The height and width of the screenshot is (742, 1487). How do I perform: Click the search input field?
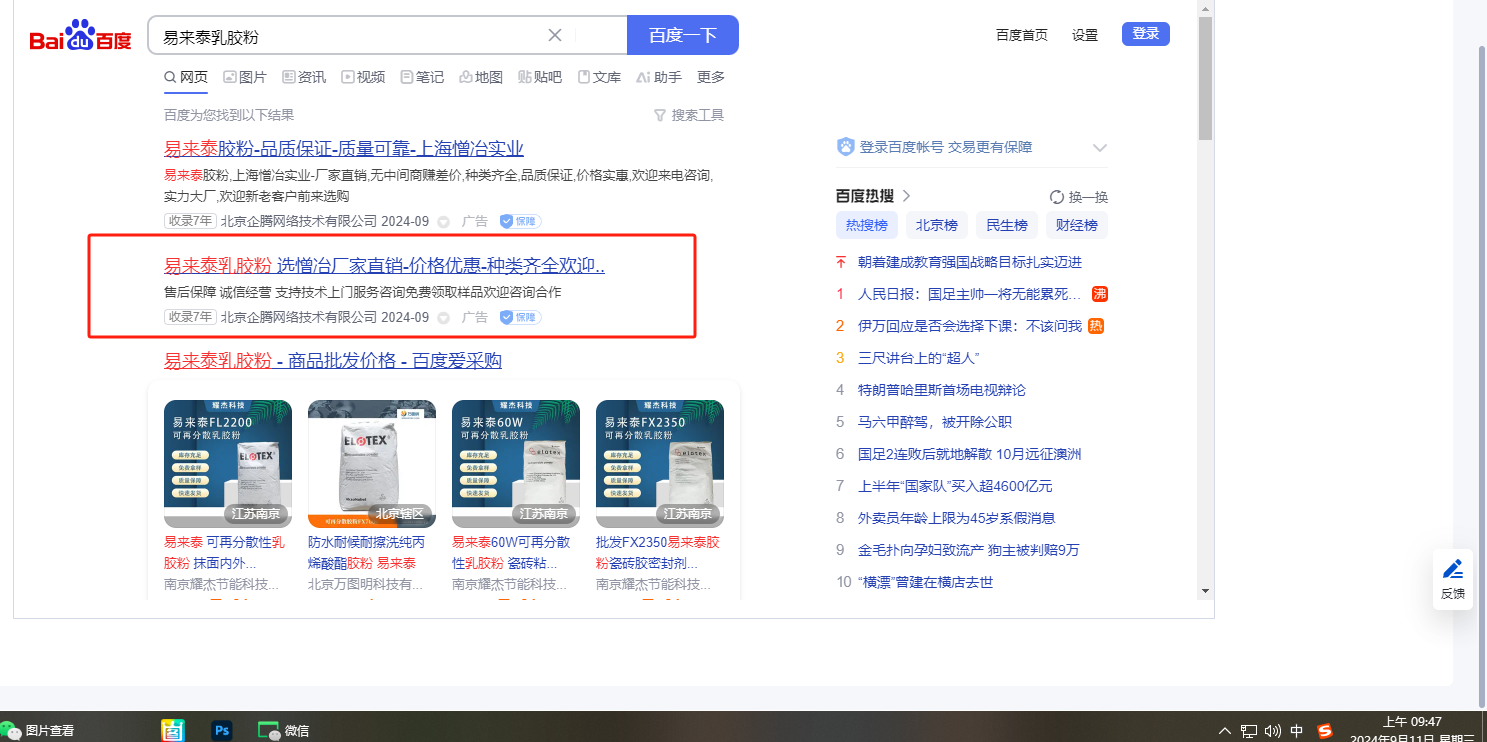(x=350, y=36)
